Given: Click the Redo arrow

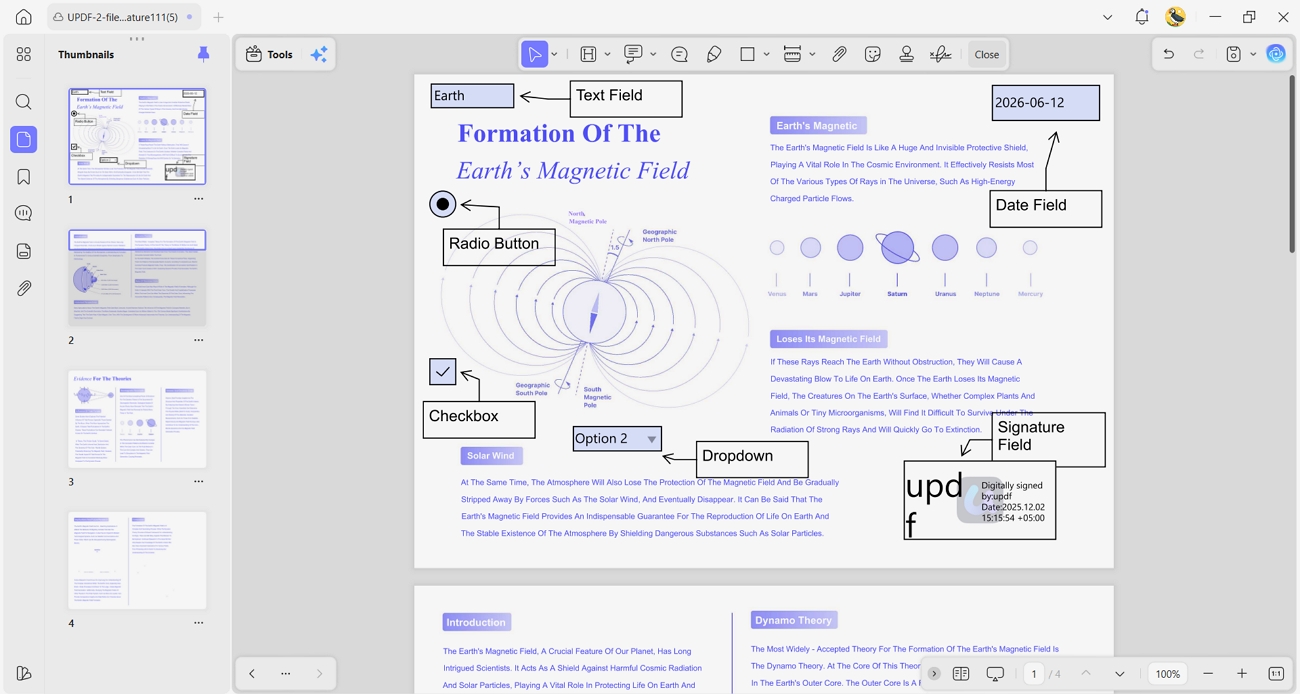Looking at the screenshot, I should (x=1199, y=54).
